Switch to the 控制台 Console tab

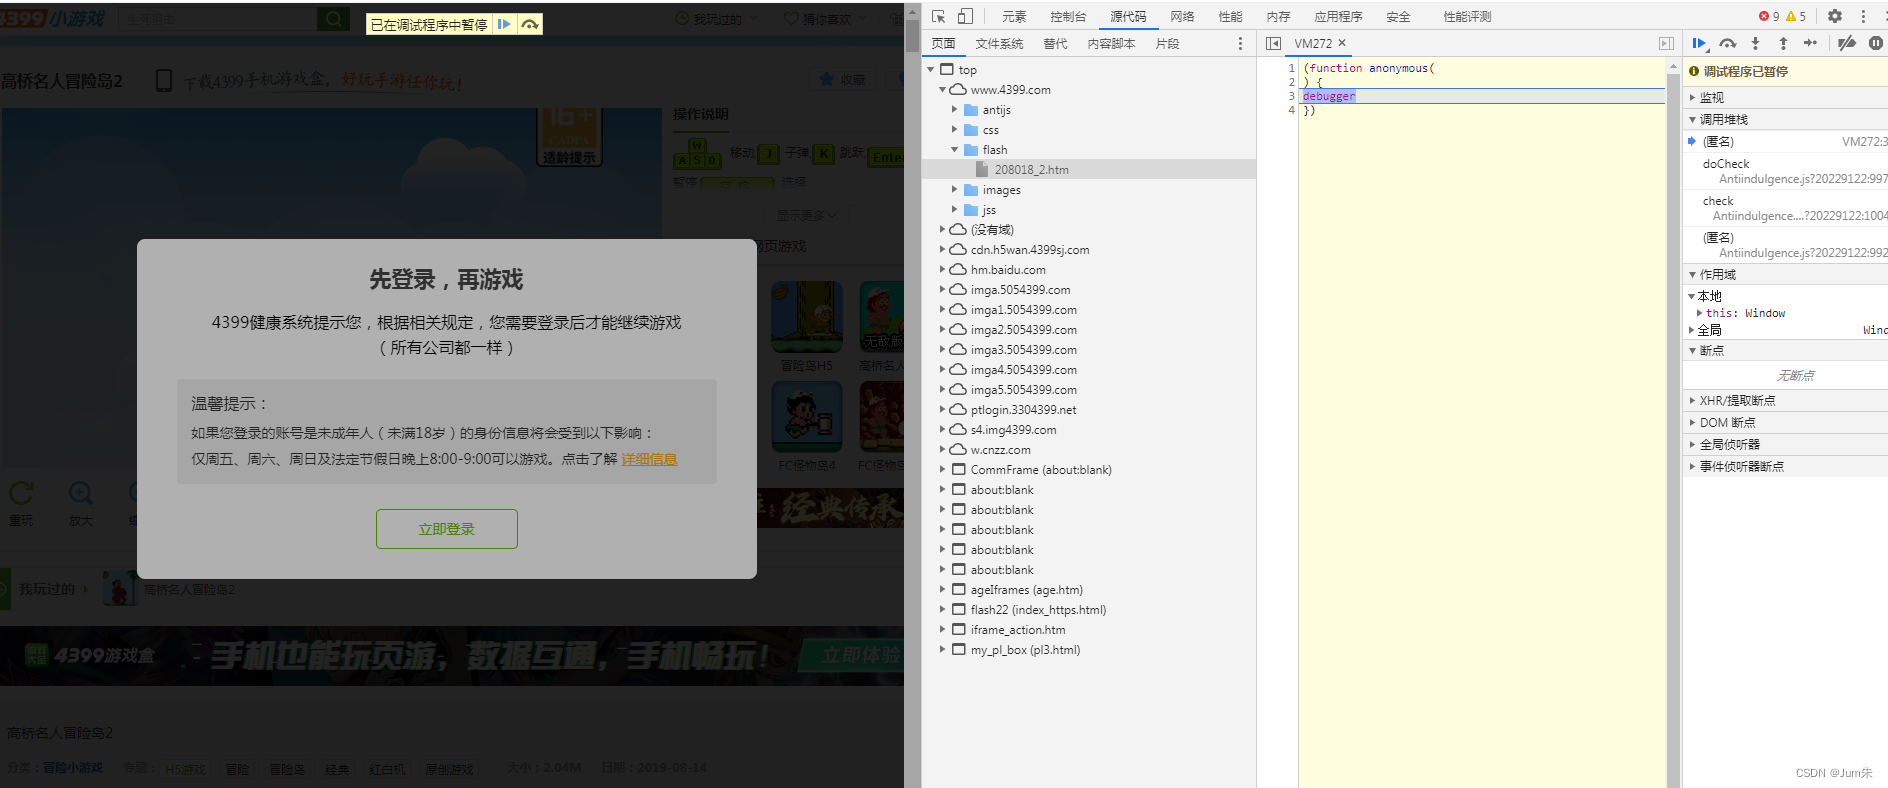[1068, 16]
